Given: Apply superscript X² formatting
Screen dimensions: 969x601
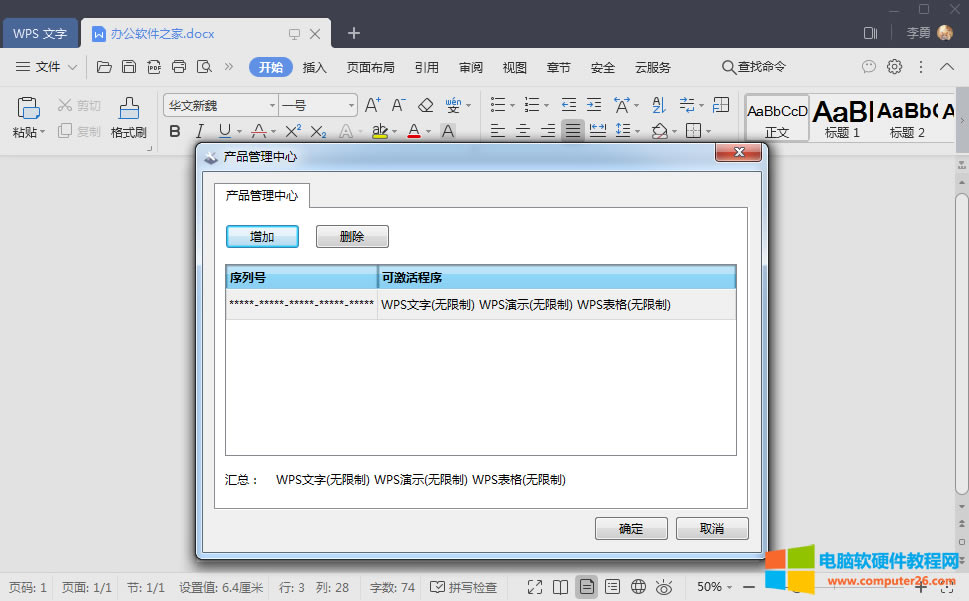Looking at the screenshot, I should click(293, 131).
